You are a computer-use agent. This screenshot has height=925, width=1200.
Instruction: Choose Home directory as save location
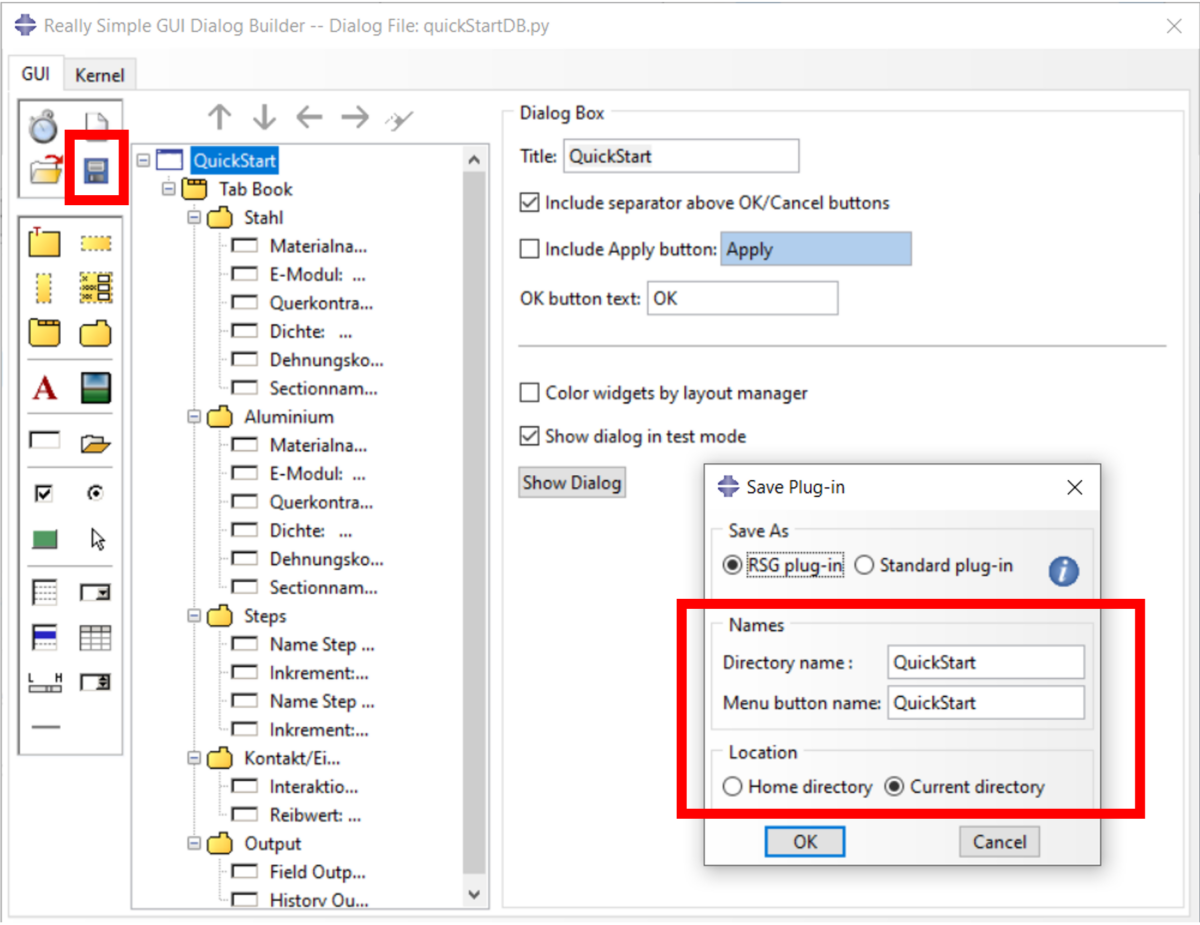731,787
